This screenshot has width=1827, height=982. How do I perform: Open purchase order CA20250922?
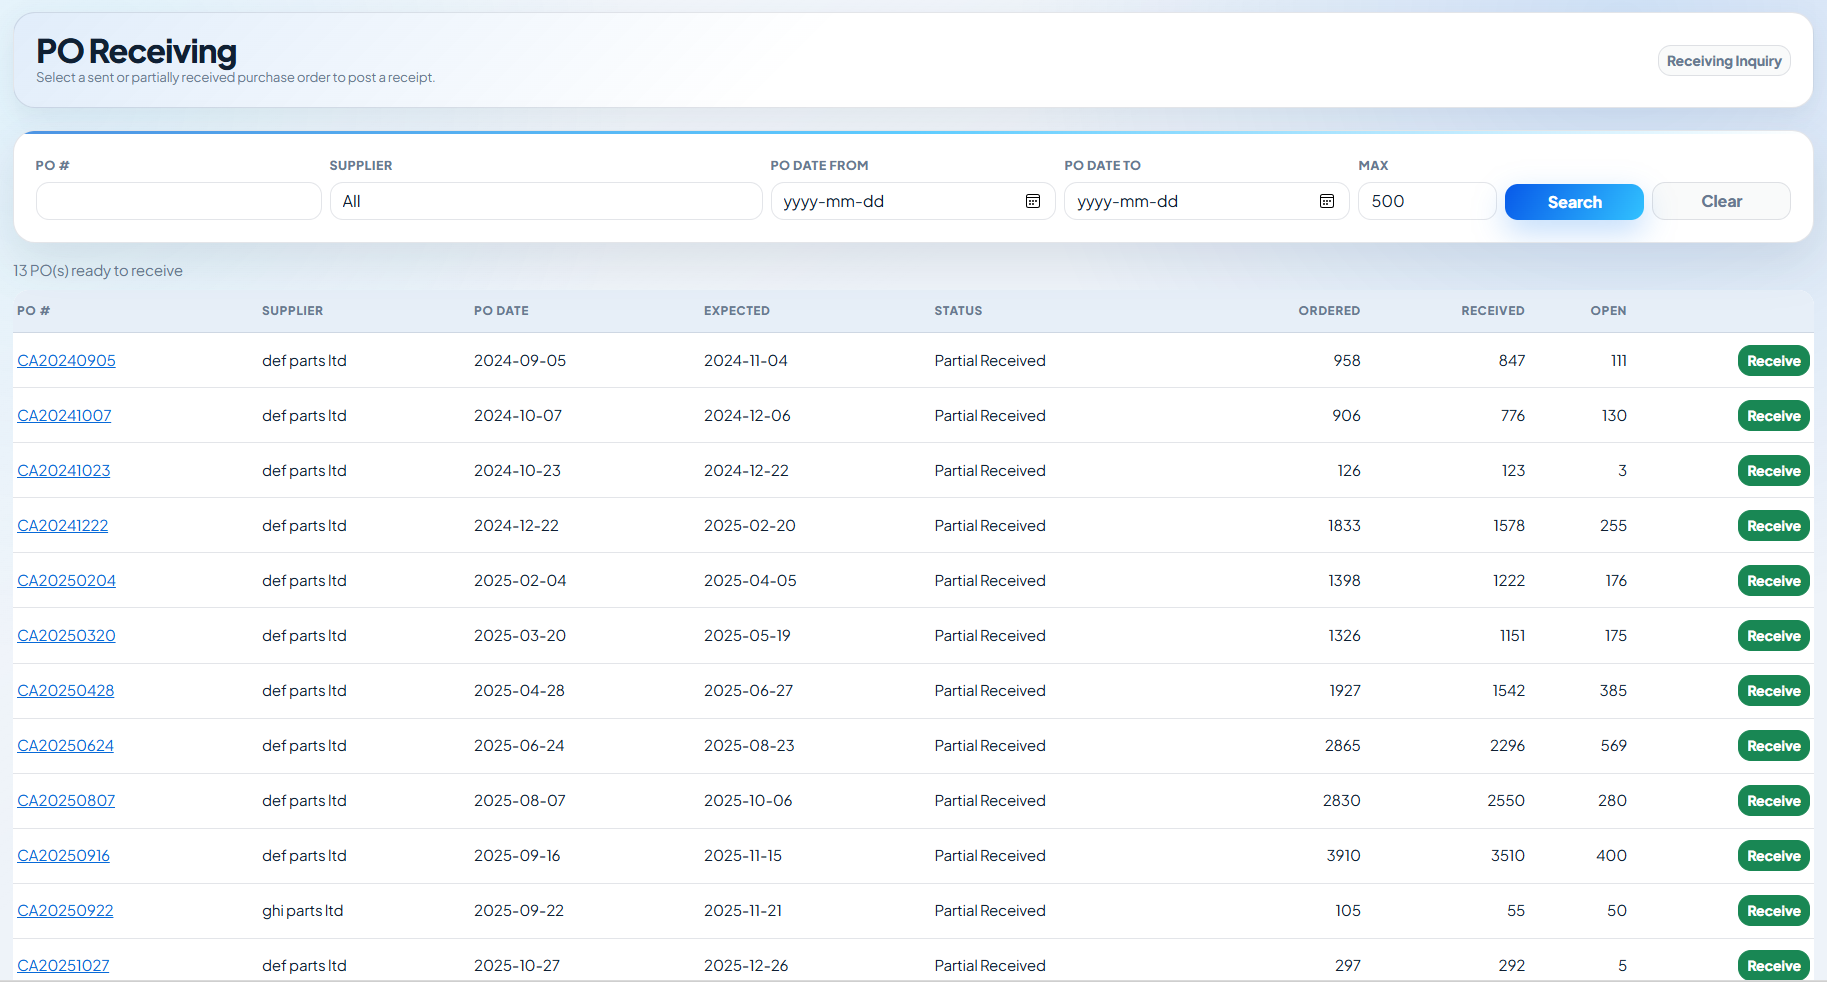click(x=65, y=911)
